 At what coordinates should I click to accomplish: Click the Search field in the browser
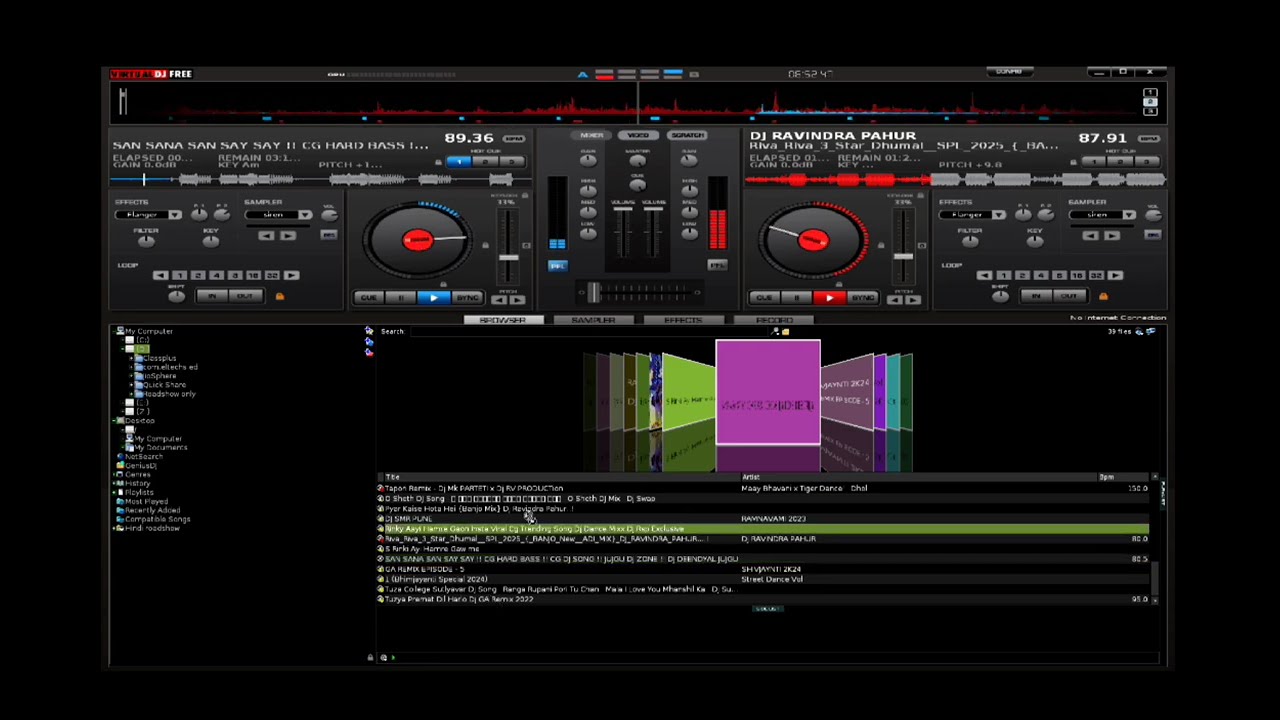(x=590, y=331)
